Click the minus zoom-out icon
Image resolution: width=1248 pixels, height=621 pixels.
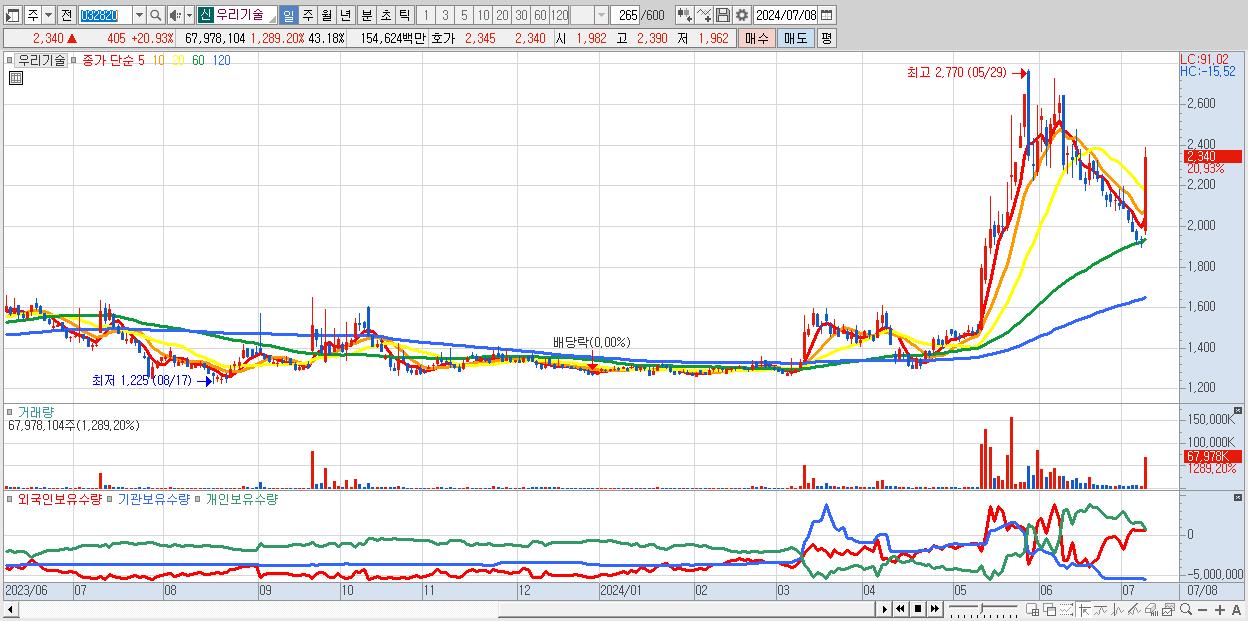[1203, 610]
